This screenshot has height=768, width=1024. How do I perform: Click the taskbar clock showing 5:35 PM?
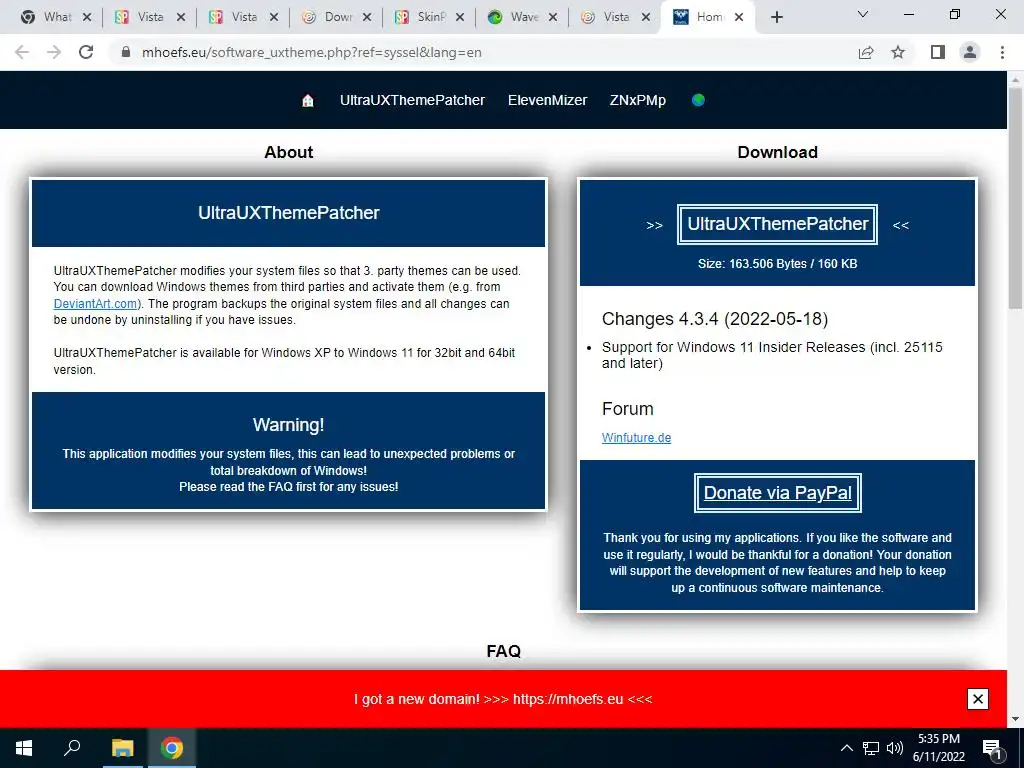(938, 748)
